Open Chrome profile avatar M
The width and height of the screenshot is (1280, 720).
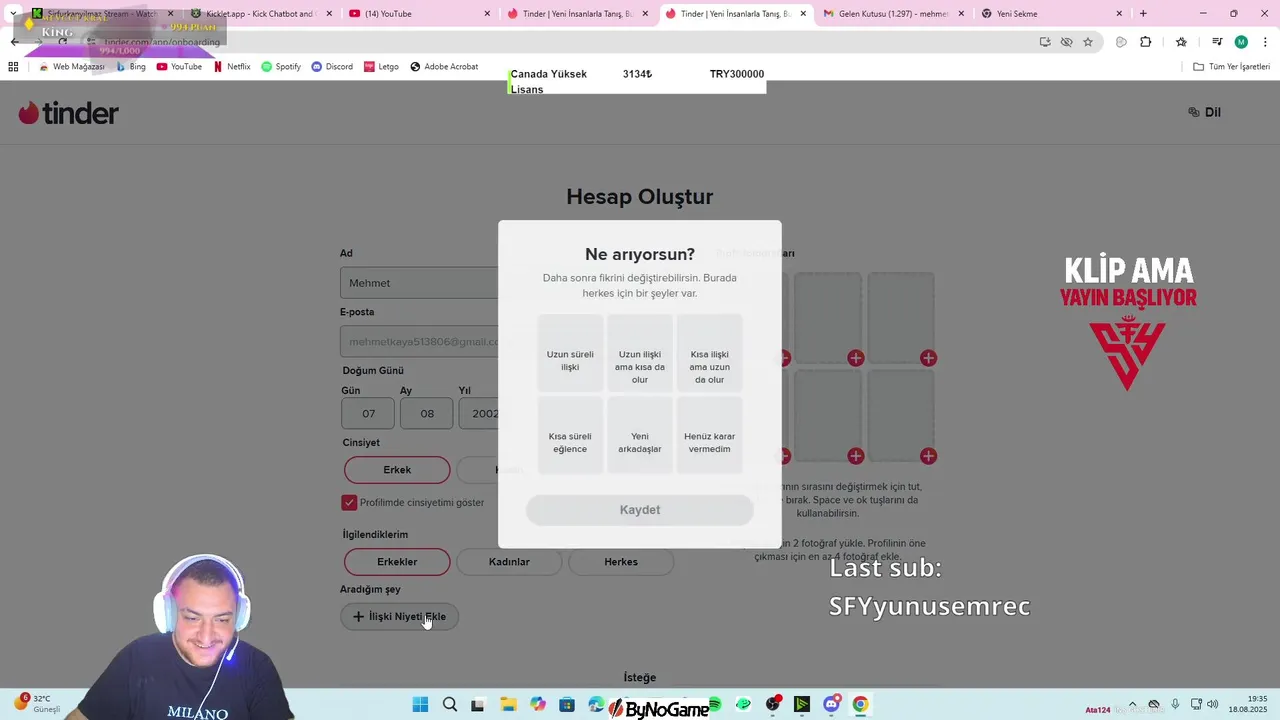[x=1241, y=42]
